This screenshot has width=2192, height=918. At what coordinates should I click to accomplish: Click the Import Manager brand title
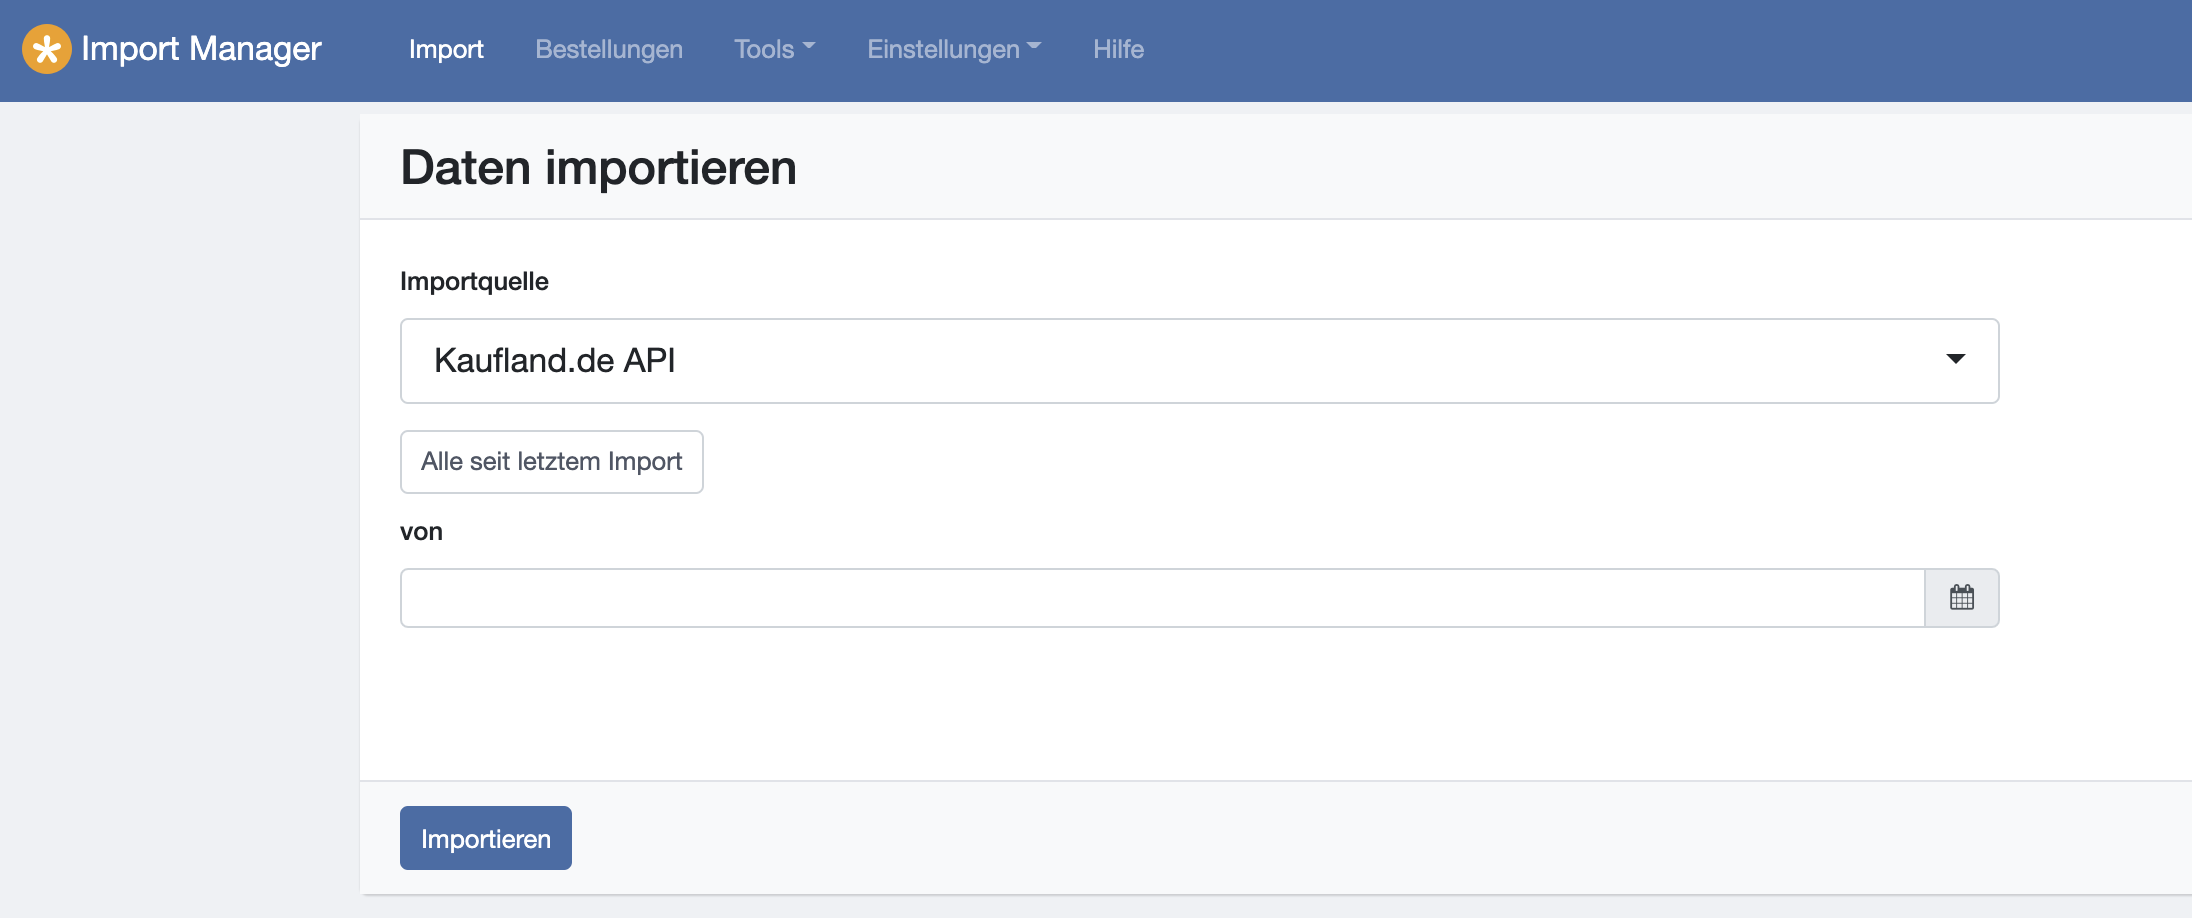[201, 49]
